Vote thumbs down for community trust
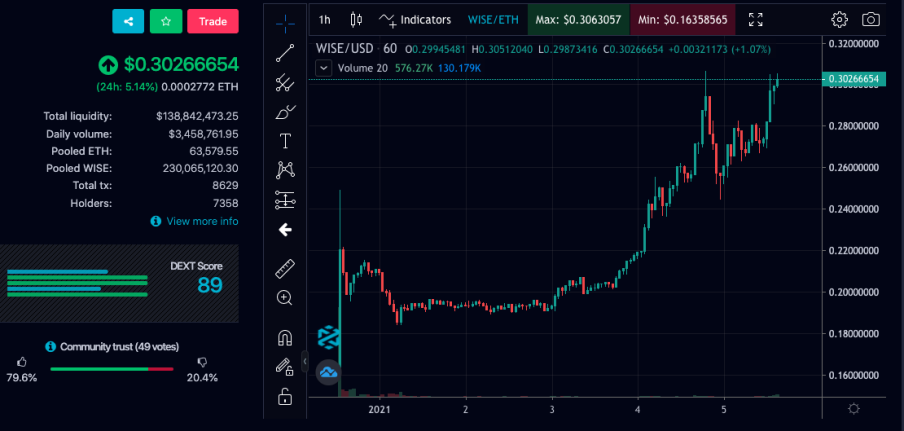The width and height of the screenshot is (904, 431). tap(202, 362)
